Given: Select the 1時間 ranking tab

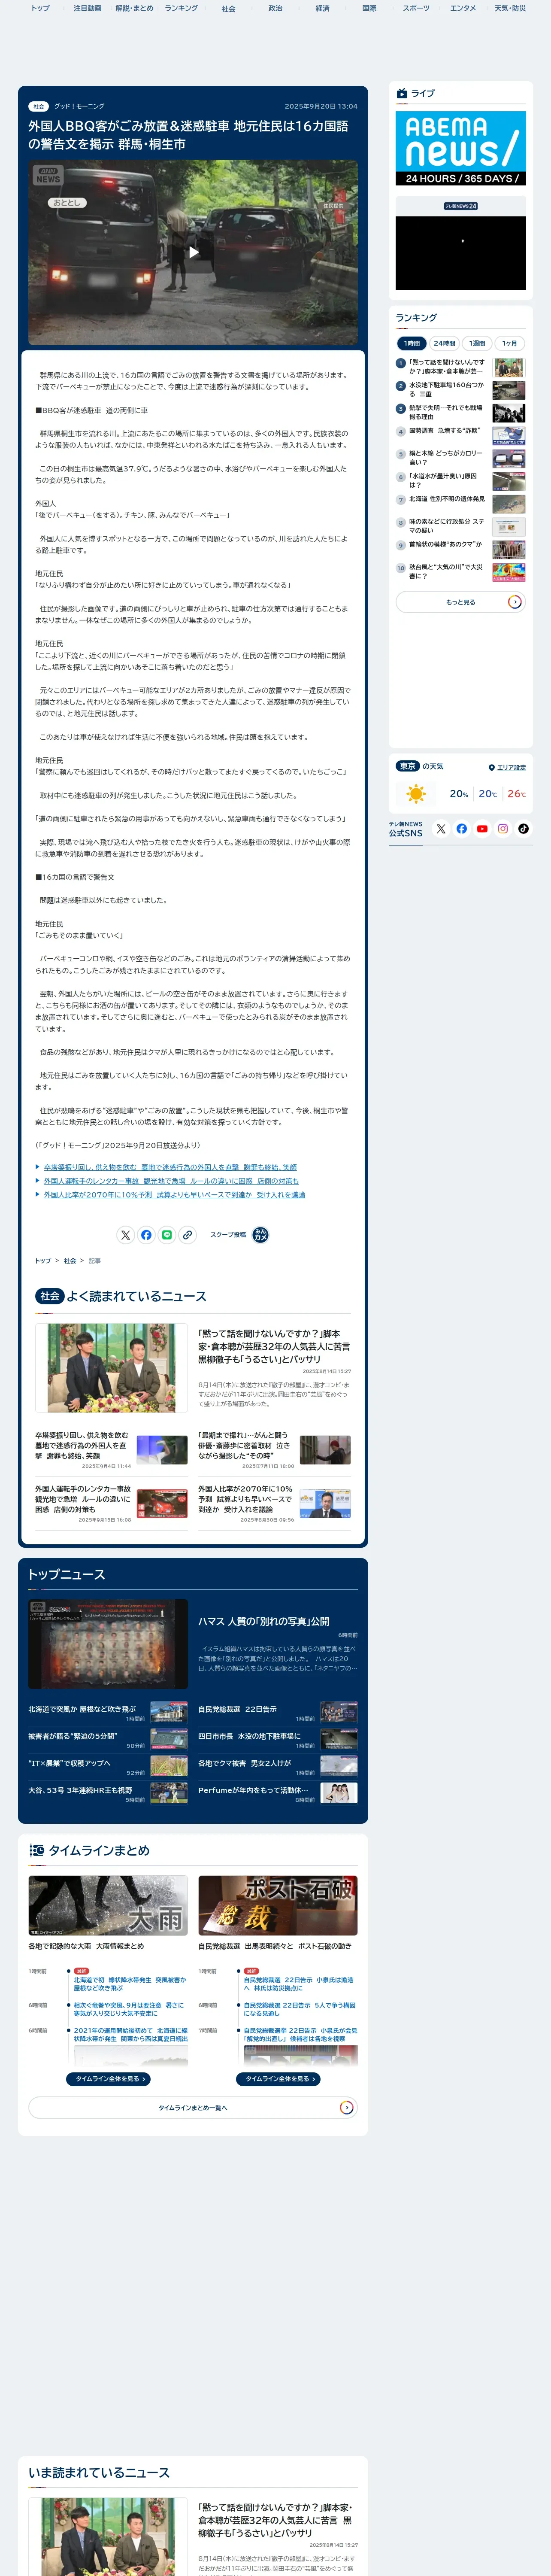Looking at the screenshot, I should pyautogui.click(x=412, y=343).
